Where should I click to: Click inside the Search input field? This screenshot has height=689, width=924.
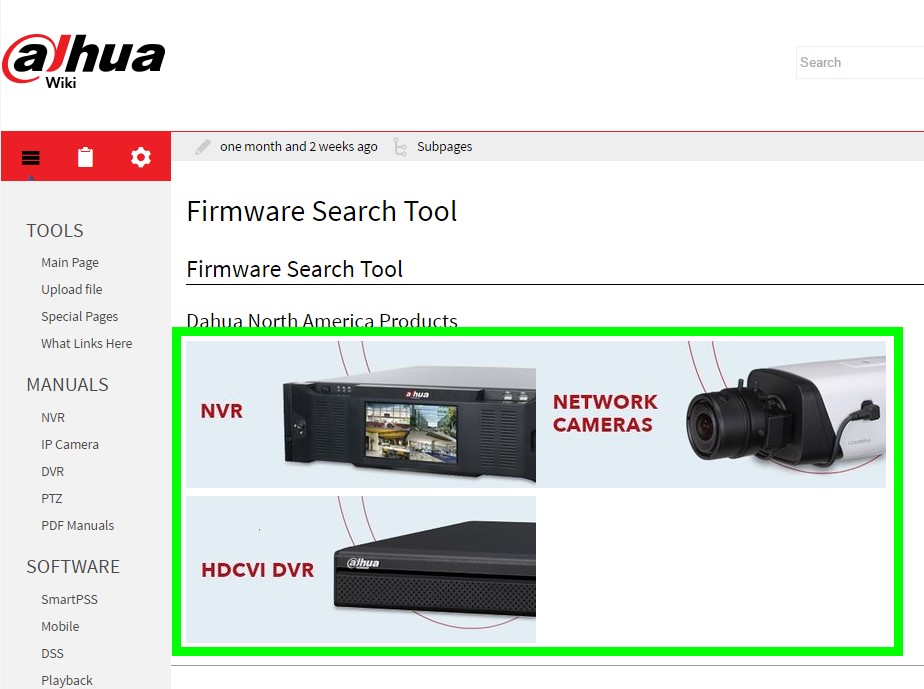(x=860, y=62)
